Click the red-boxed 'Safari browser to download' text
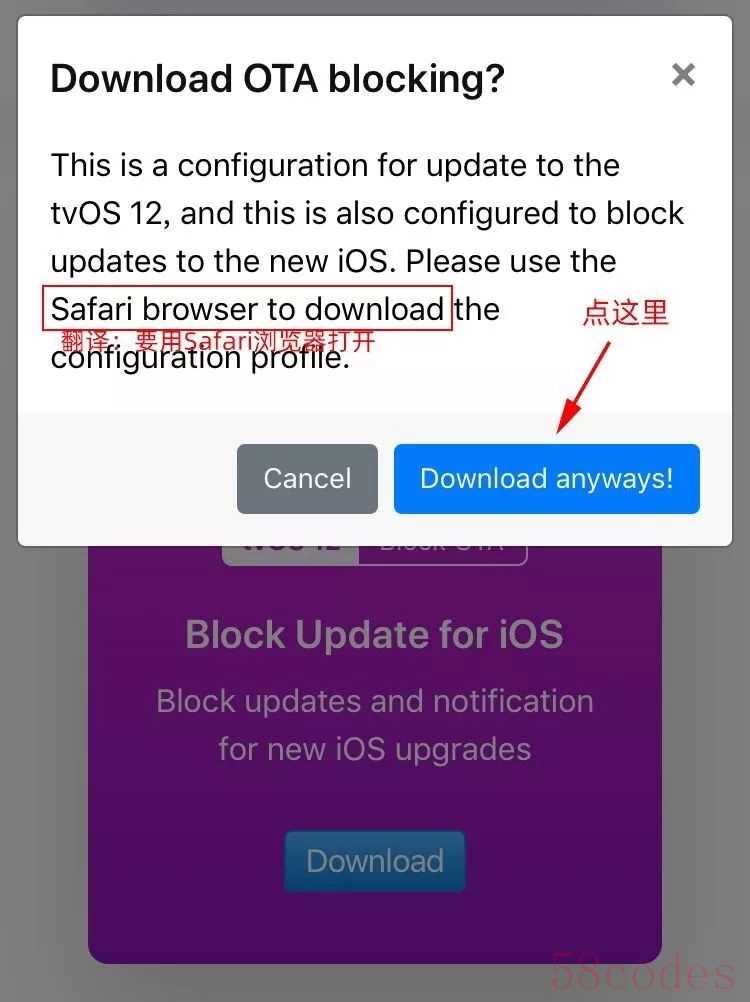The width and height of the screenshot is (750, 1002). (247, 309)
